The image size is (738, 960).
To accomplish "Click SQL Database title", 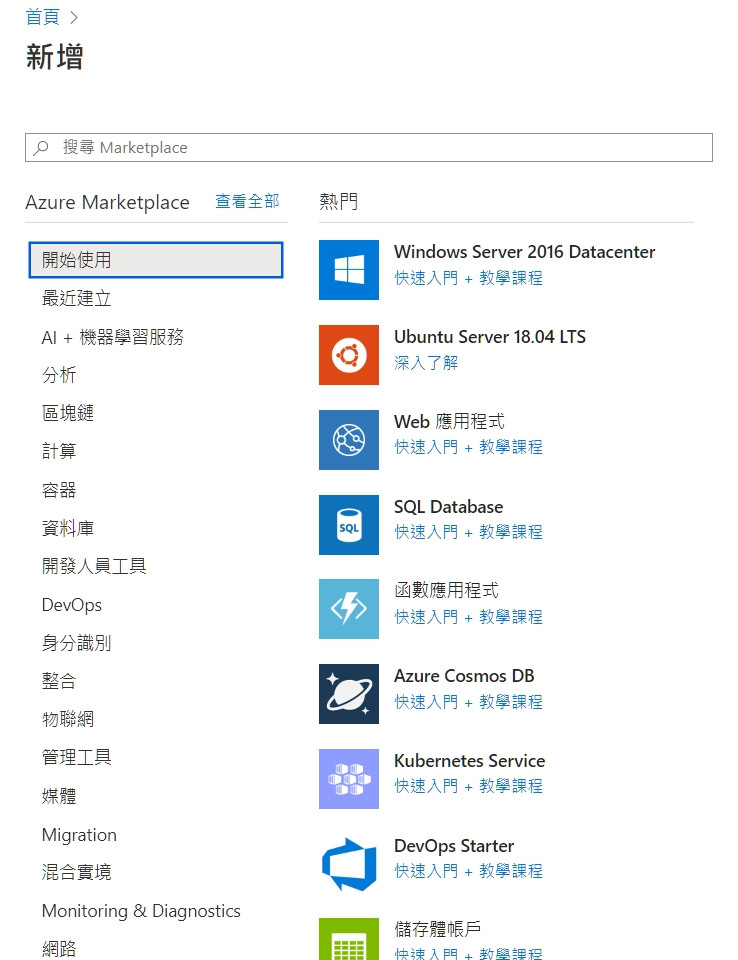I will [448, 507].
